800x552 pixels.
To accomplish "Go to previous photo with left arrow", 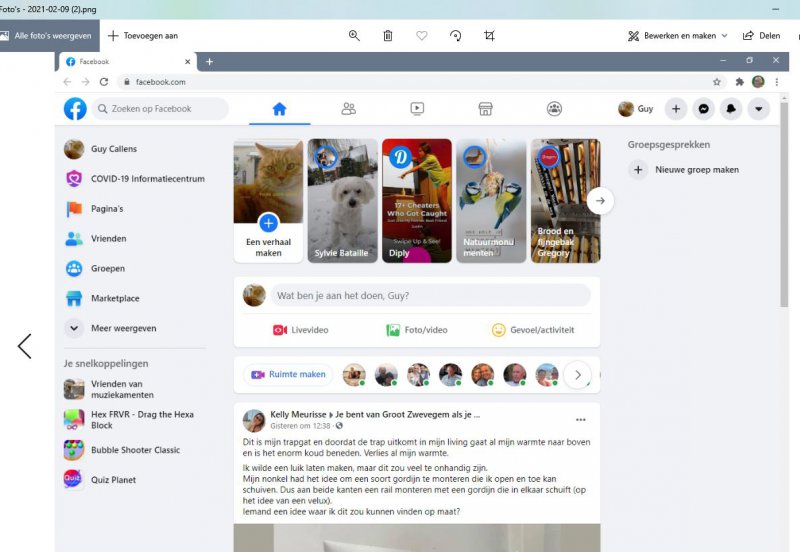I will click(x=25, y=346).
